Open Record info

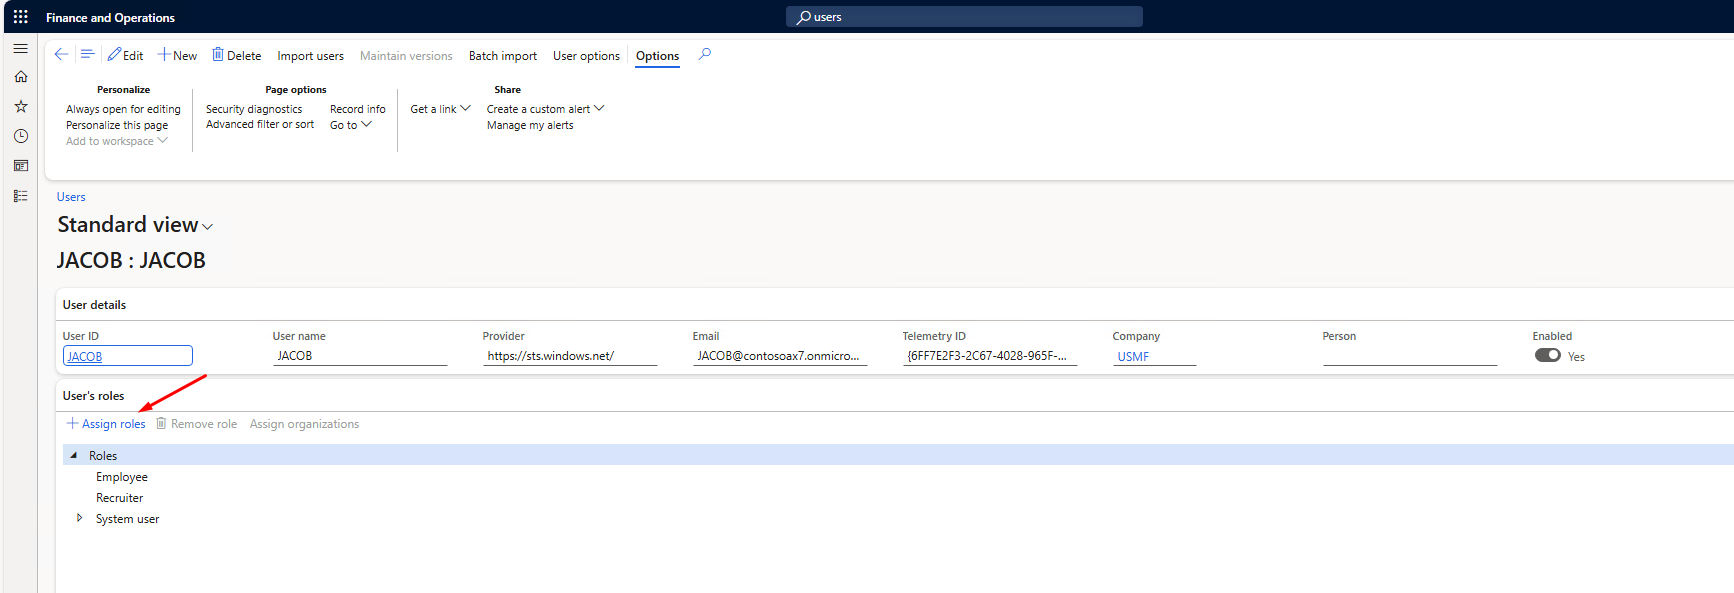coord(358,110)
